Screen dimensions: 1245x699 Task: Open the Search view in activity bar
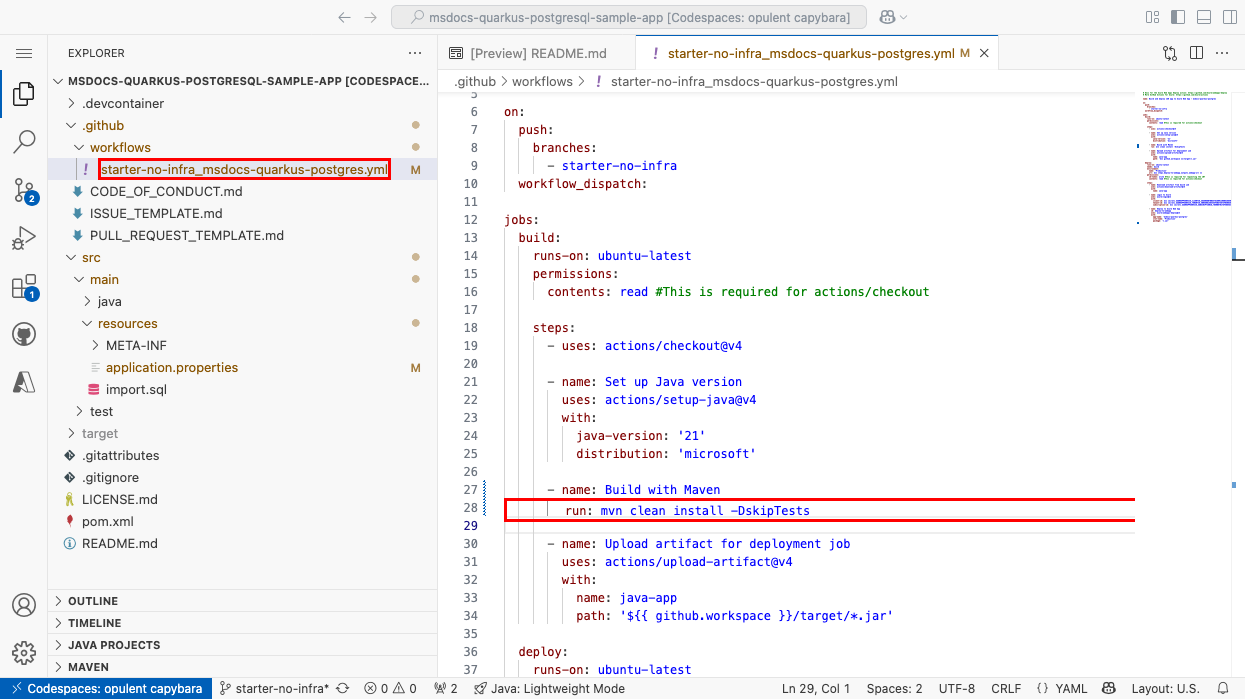(24, 142)
